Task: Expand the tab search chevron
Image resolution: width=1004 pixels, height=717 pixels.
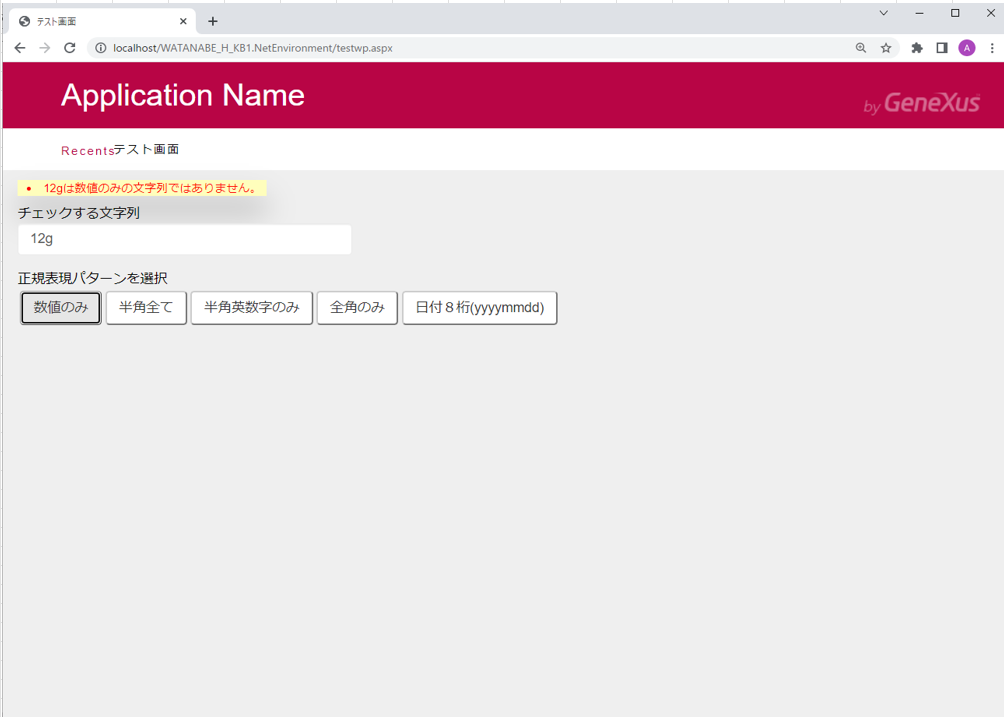Action: point(884,13)
